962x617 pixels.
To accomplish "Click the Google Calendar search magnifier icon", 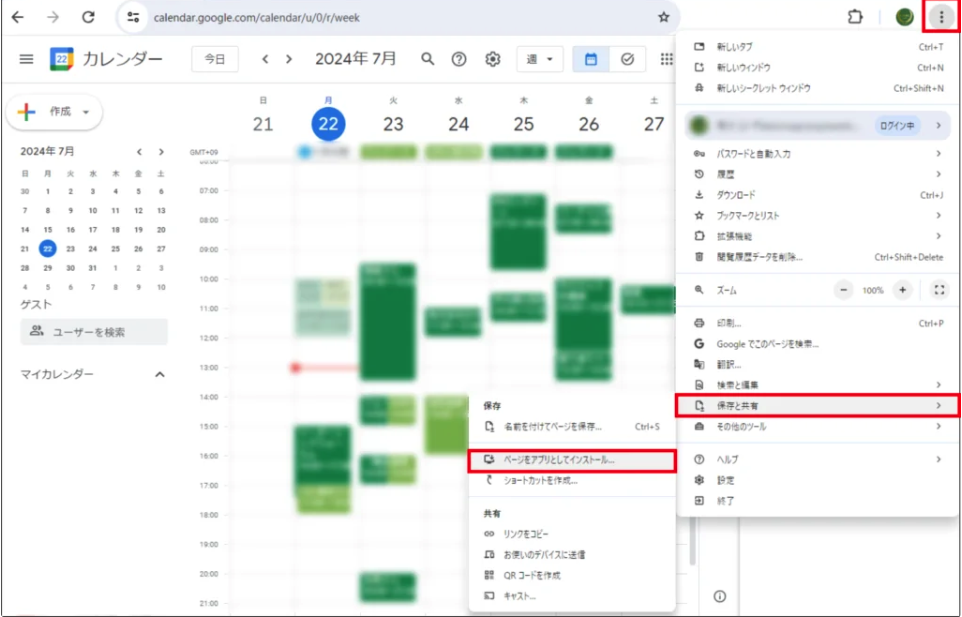I will pyautogui.click(x=427, y=59).
